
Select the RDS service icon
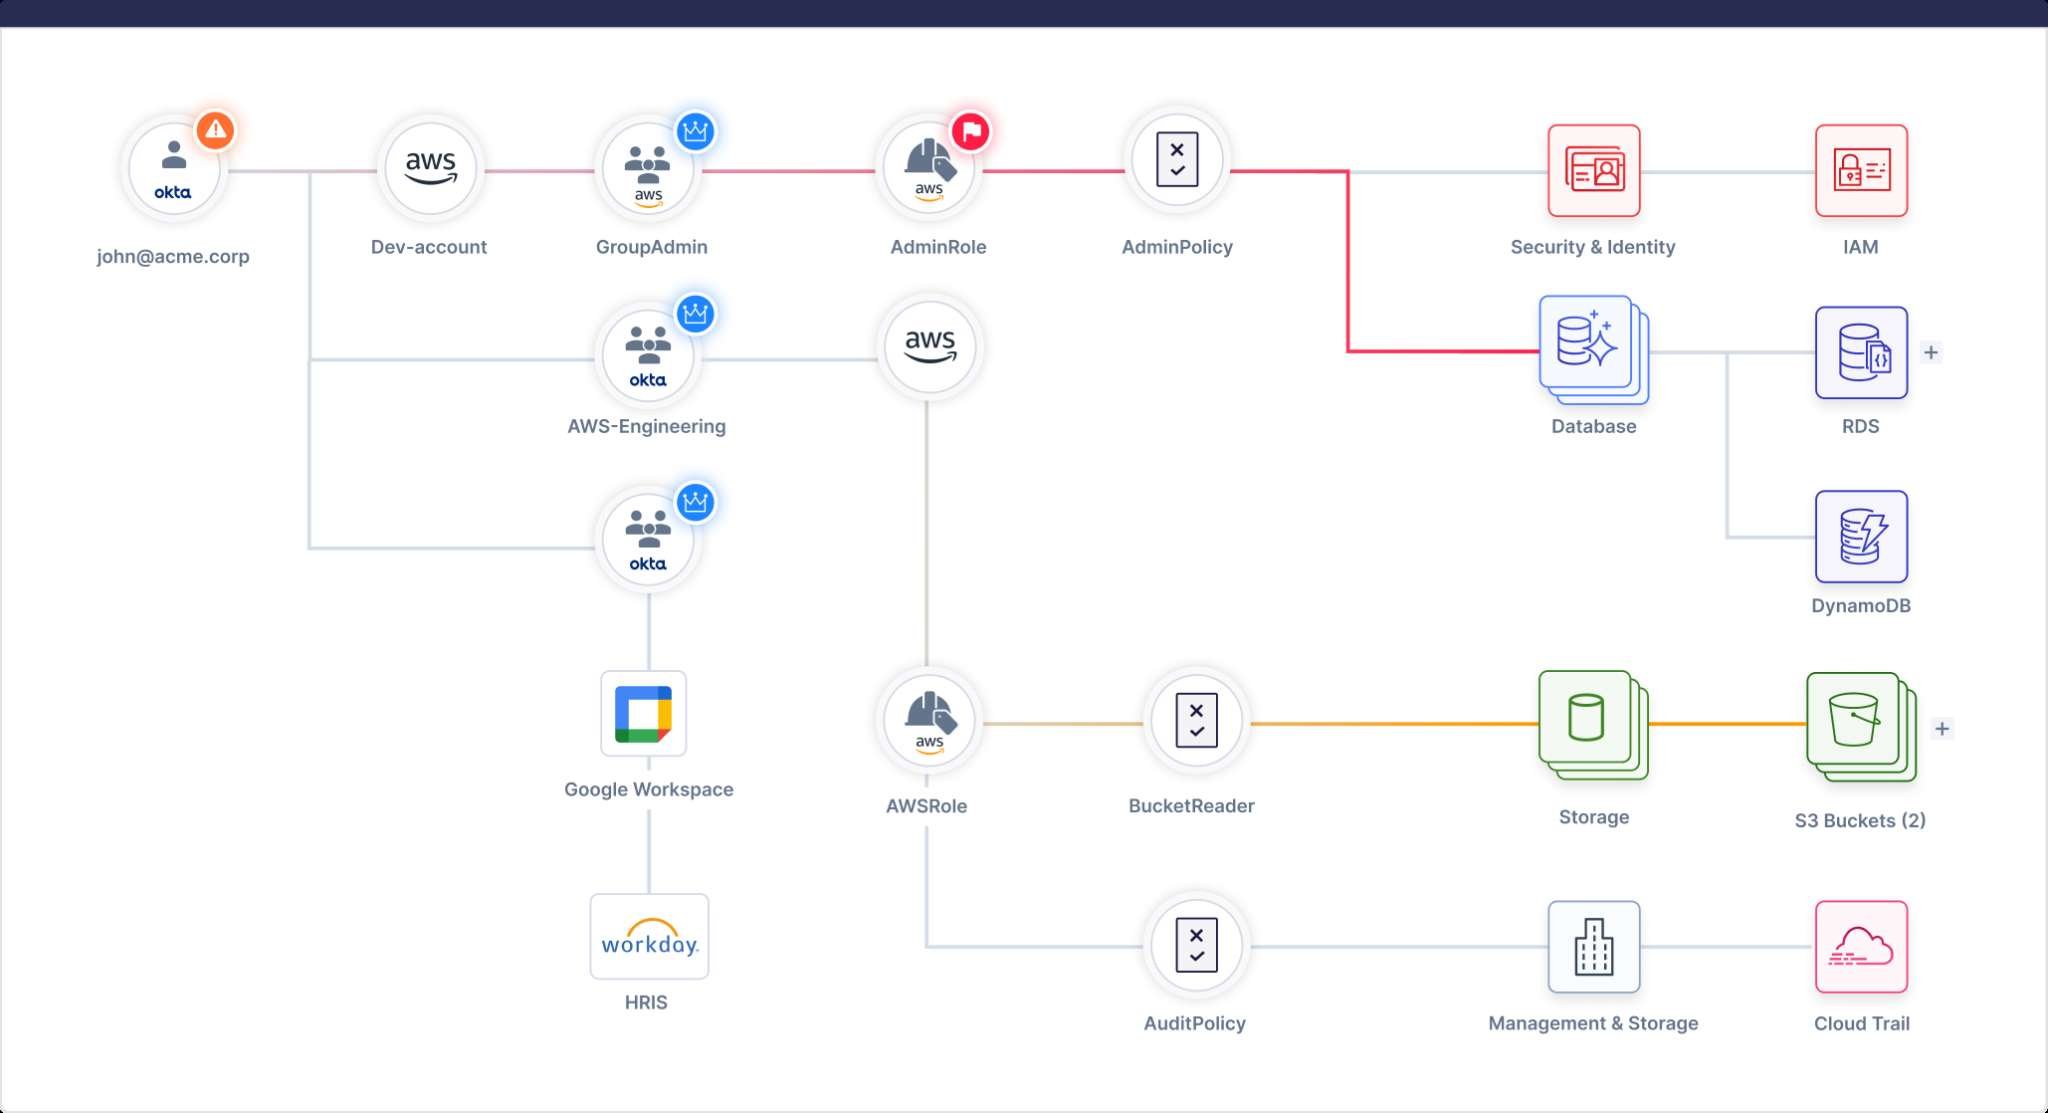[x=1861, y=352]
